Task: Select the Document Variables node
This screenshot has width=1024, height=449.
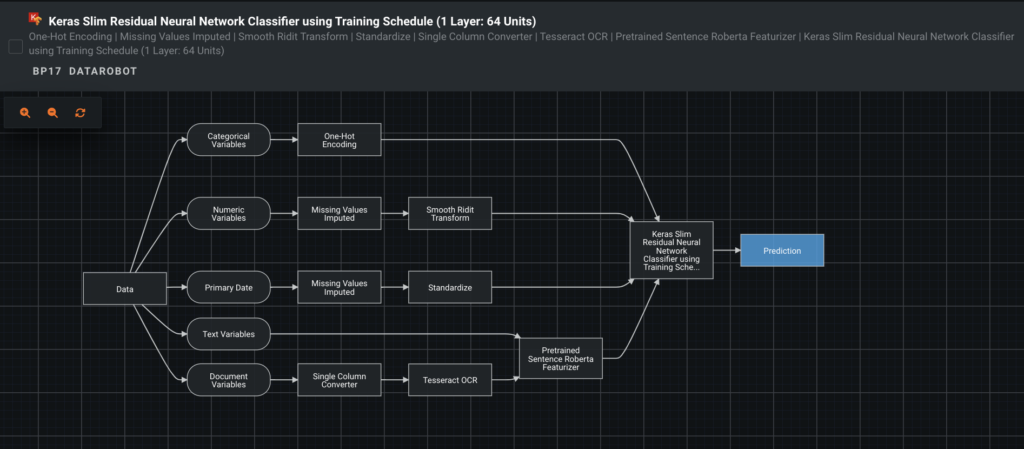Action: [229, 380]
